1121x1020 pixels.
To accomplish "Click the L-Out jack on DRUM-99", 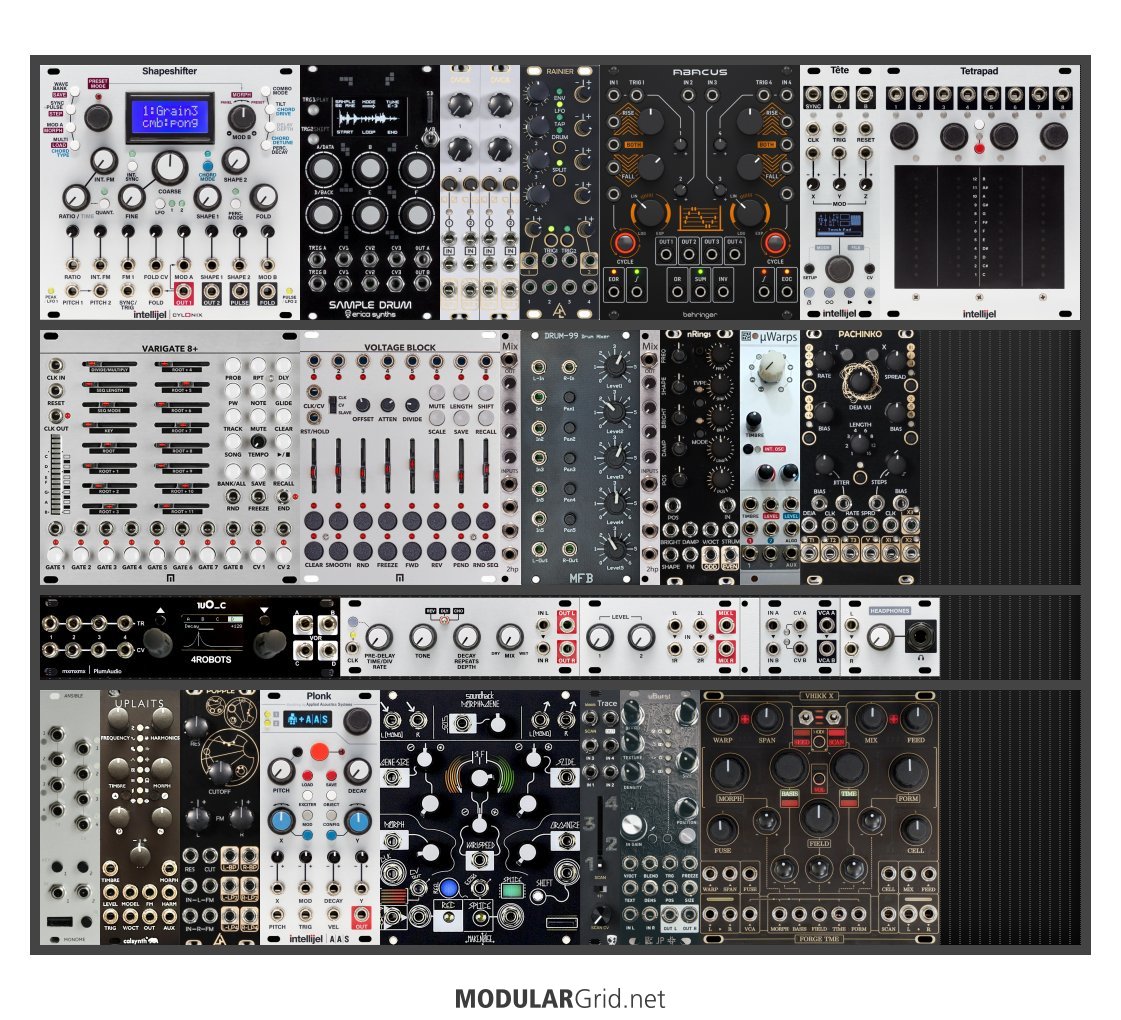I will (538, 550).
